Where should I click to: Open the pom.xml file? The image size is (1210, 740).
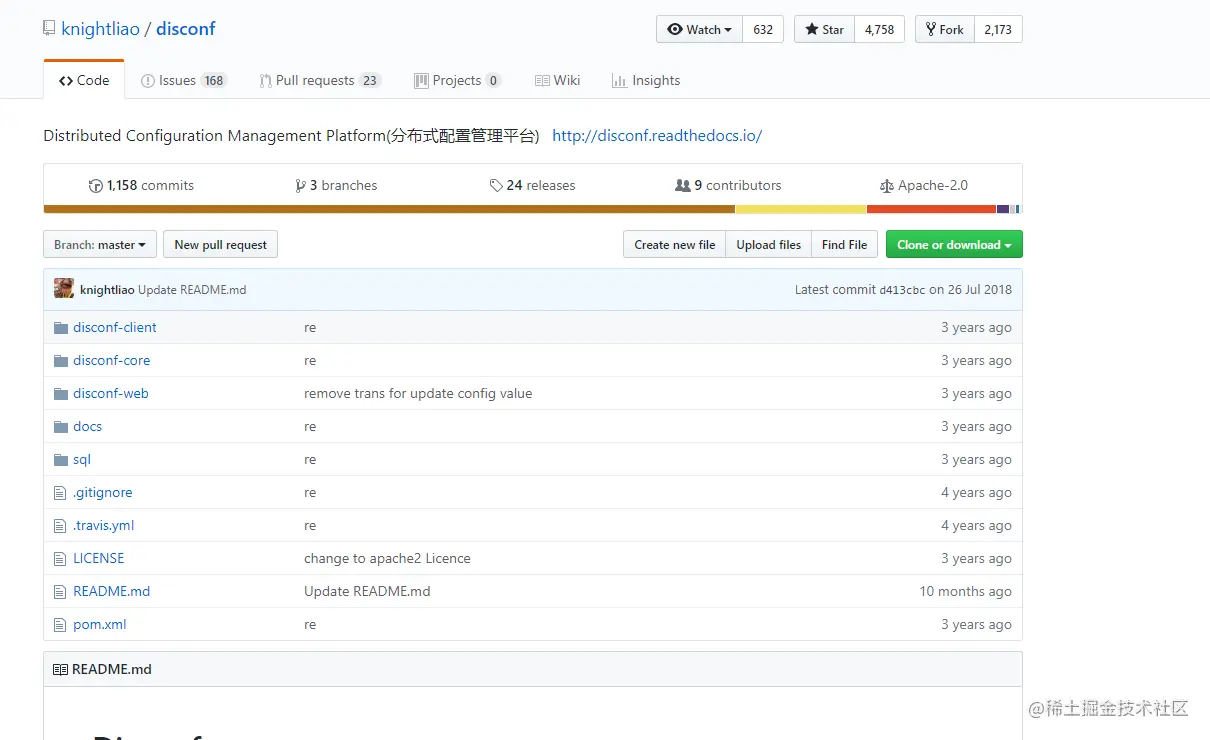click(x=100, y=624)
